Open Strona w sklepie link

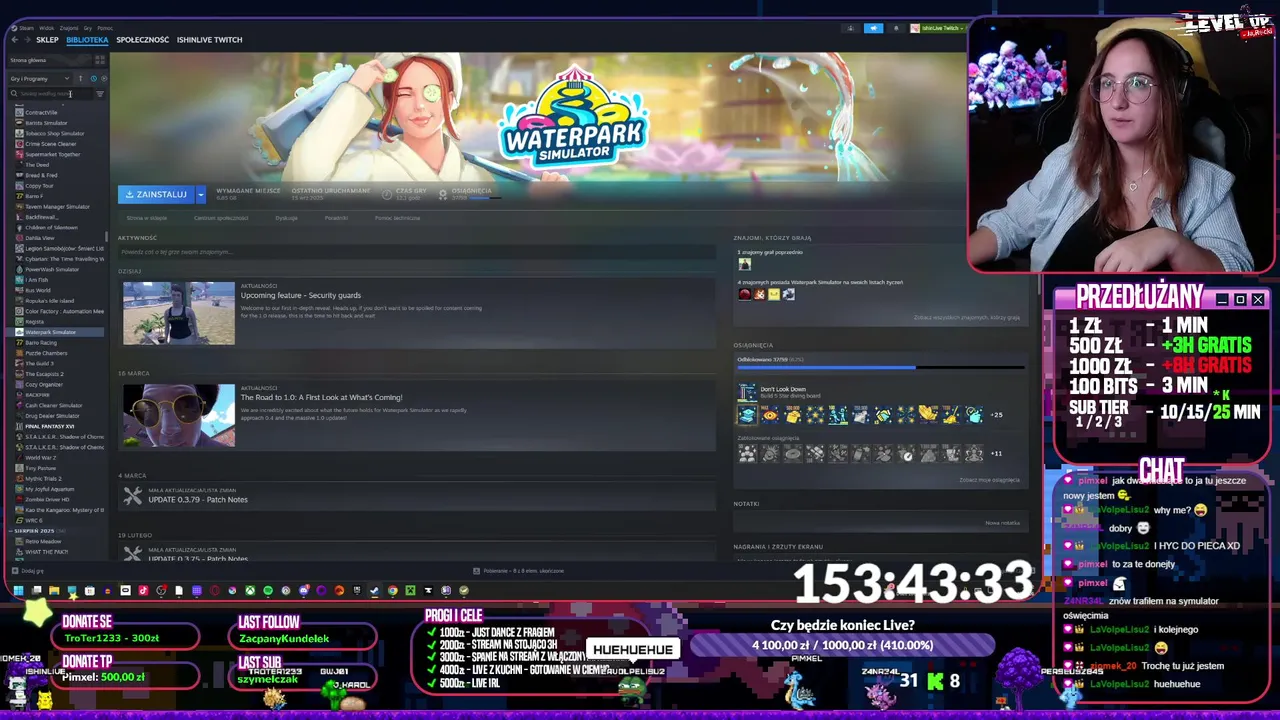[147, 218]
